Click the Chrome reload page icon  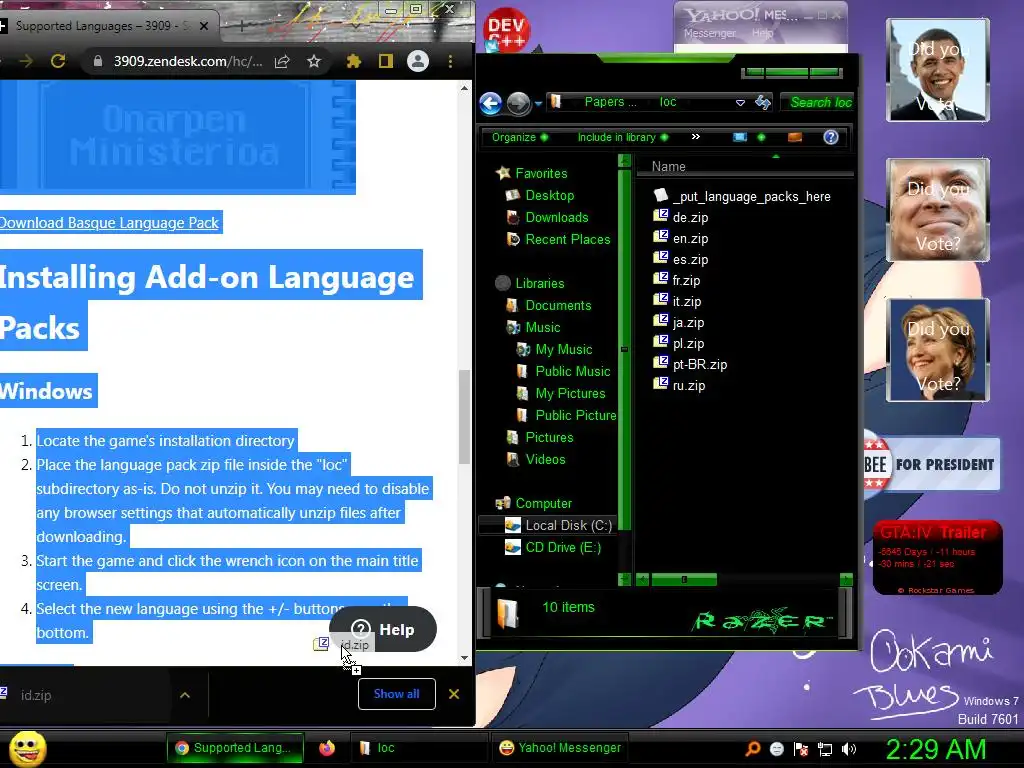(58, 61)
